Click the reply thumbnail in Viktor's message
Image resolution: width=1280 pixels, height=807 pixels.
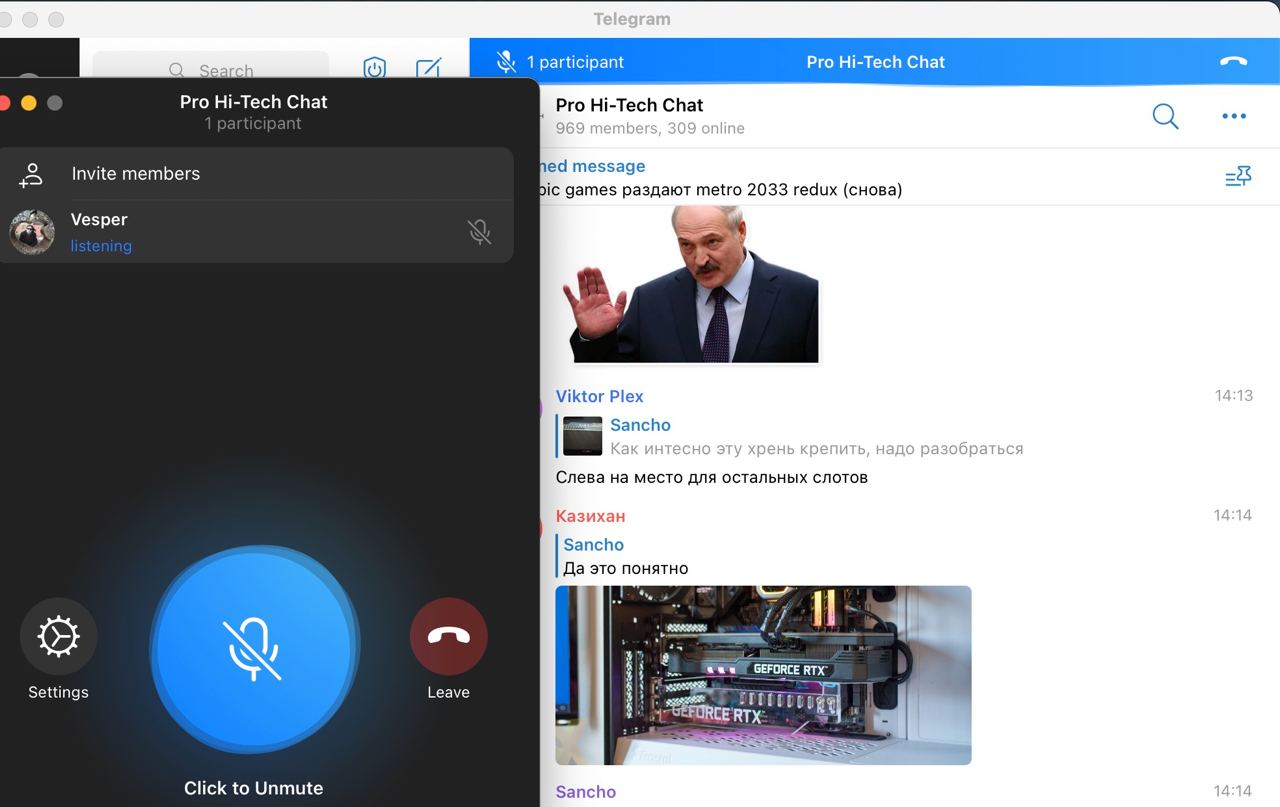pos(583,437)
